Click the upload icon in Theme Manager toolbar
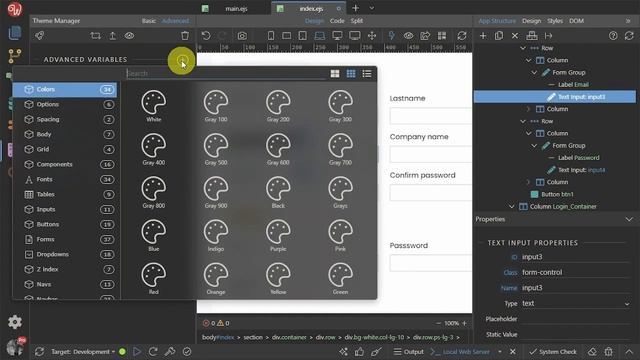This screenshot has width=640, height=360. [112, 36]
